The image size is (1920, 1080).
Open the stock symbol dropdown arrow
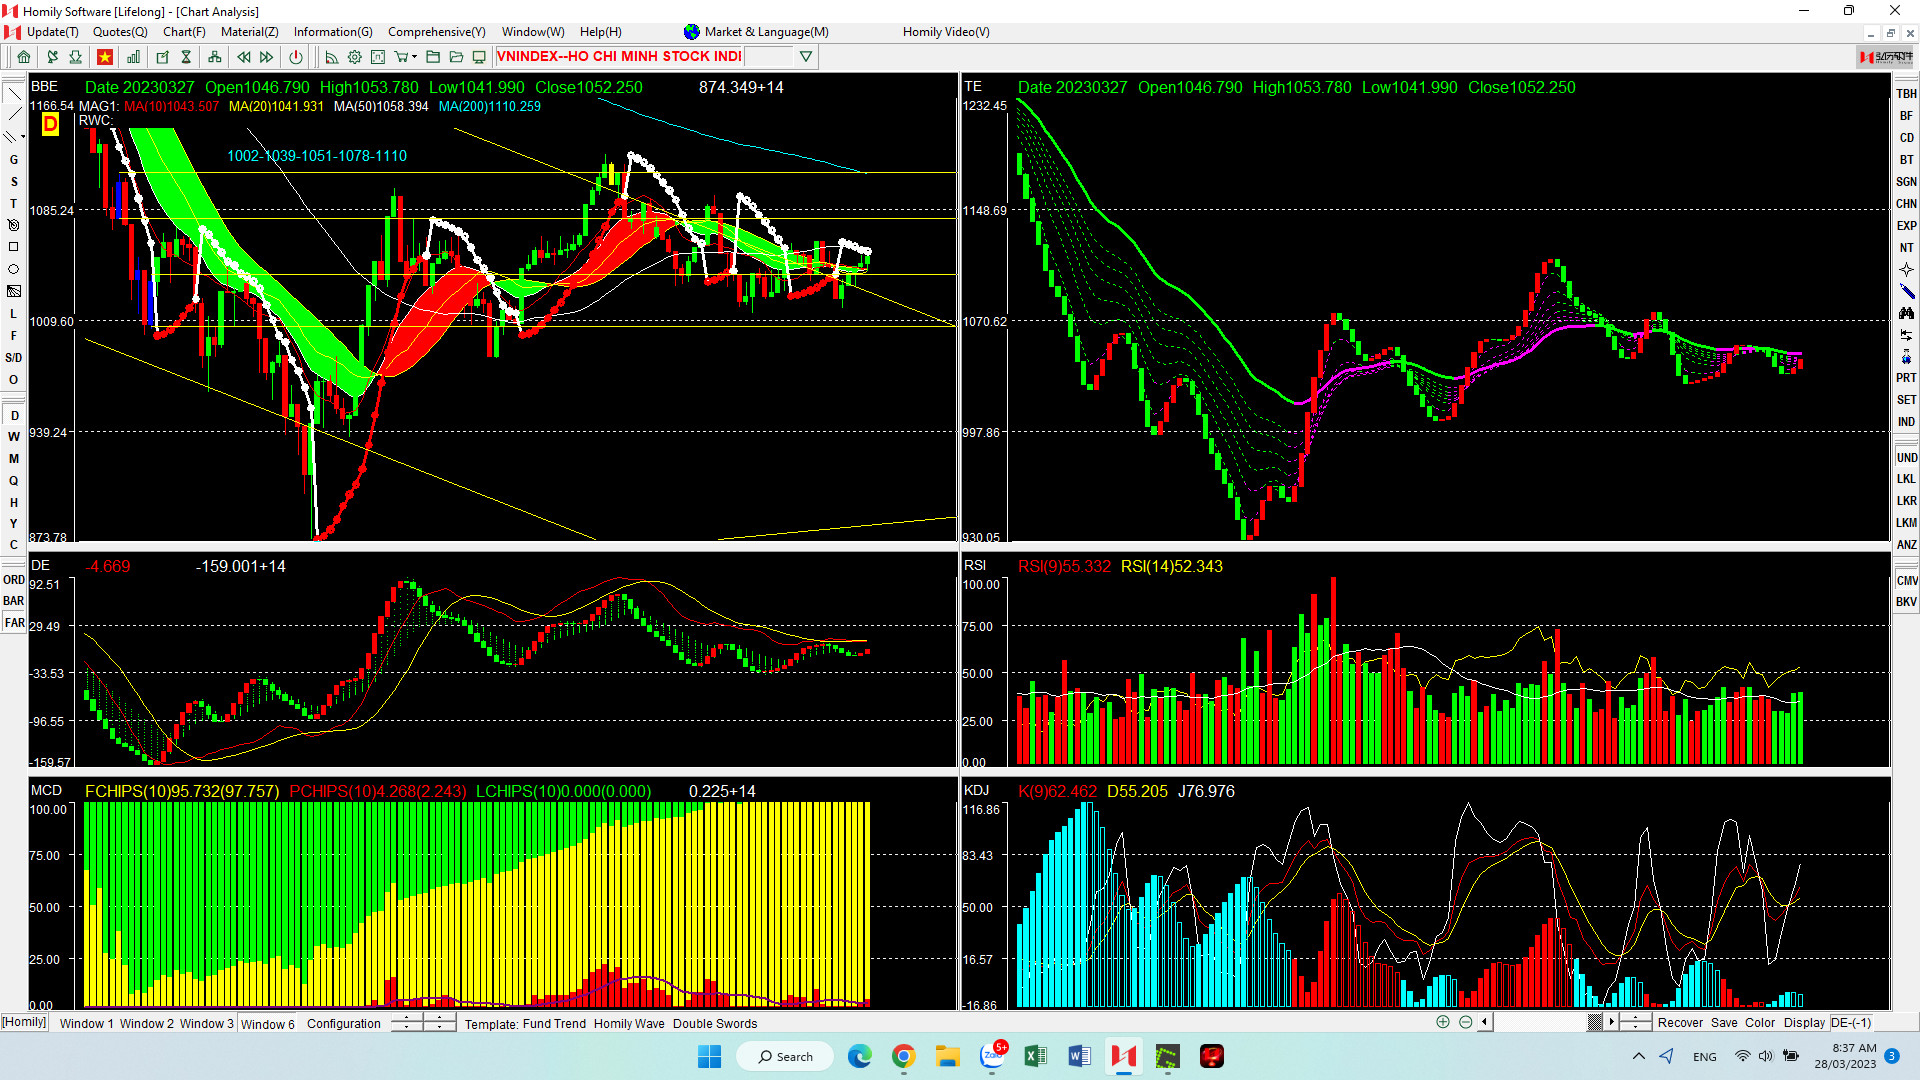pos(805,57)
